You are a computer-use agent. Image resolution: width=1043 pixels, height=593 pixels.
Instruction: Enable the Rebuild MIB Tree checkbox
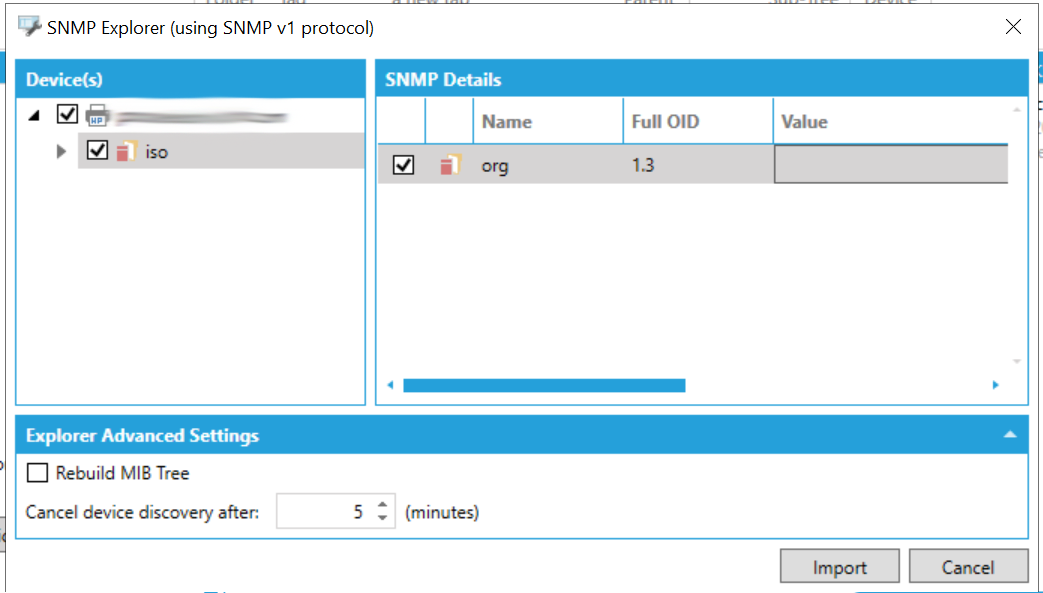38,473
